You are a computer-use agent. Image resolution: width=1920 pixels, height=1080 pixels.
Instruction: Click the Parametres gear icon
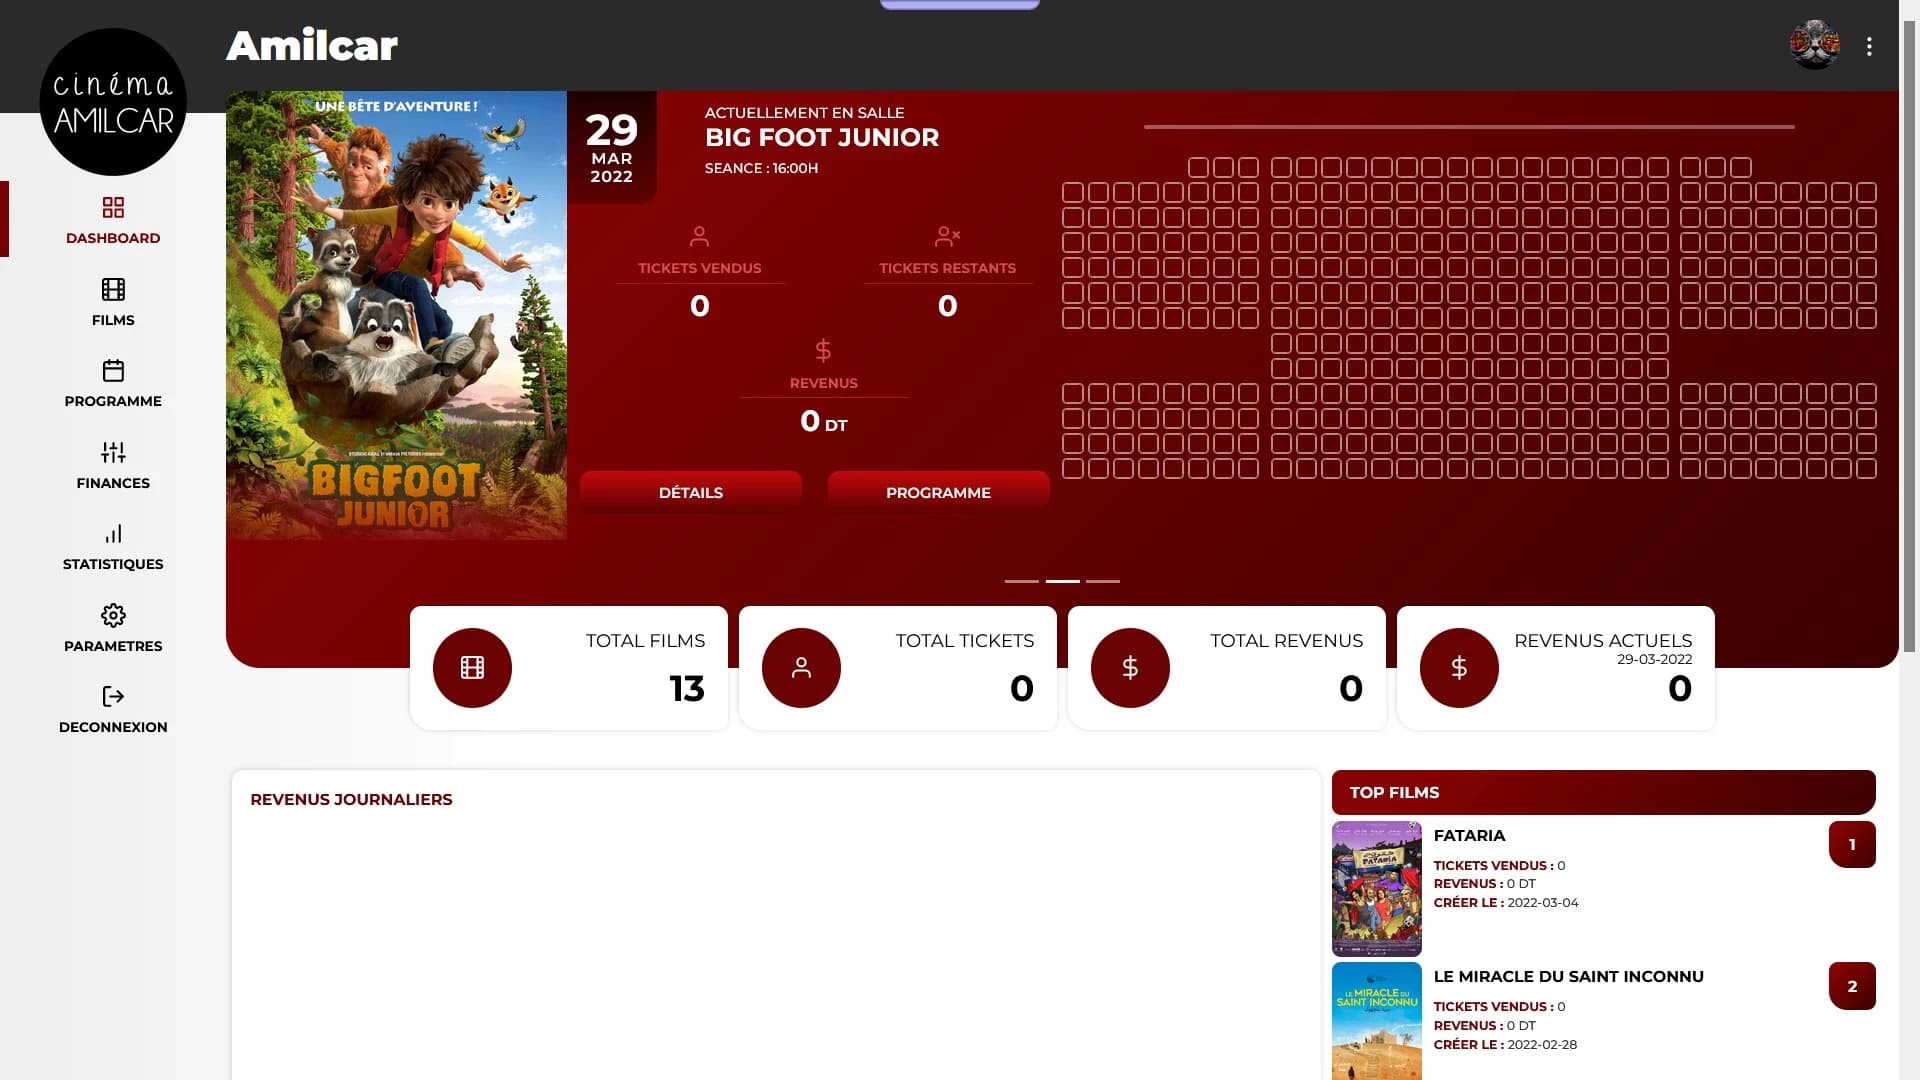coord(113,615)
